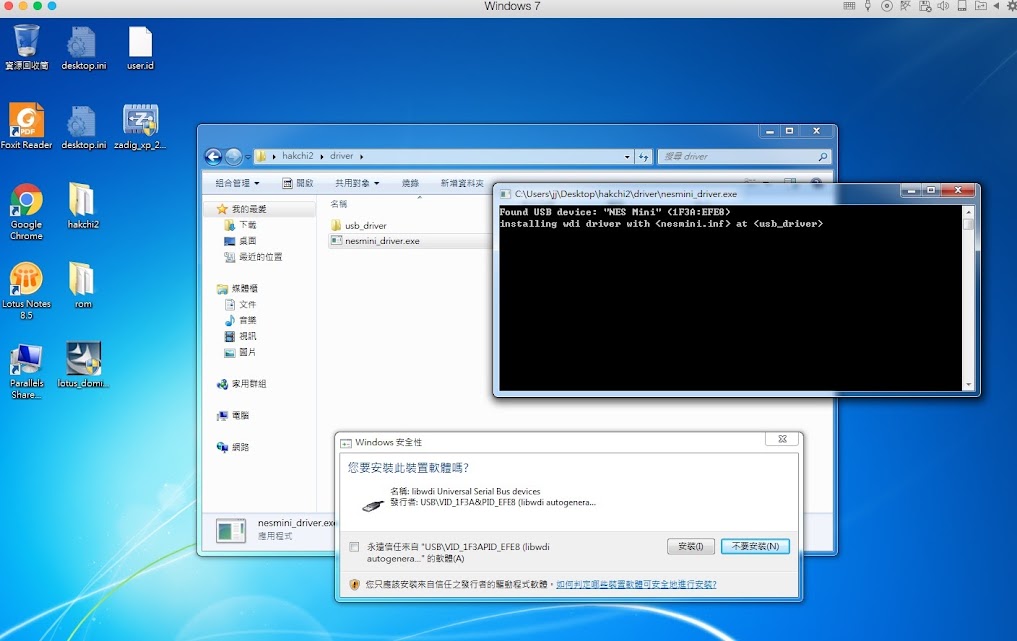Click the Parallels microphone icon in the title bar
1017x641 pixels.
pos(868,6)
